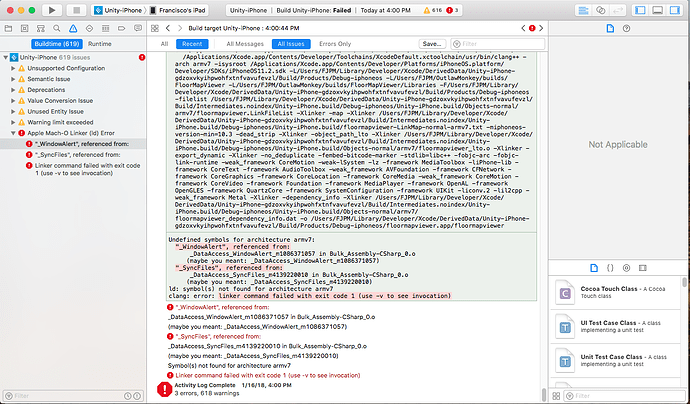Click the 616 warnings indicator
690x404 pixels.
point(433,10)
